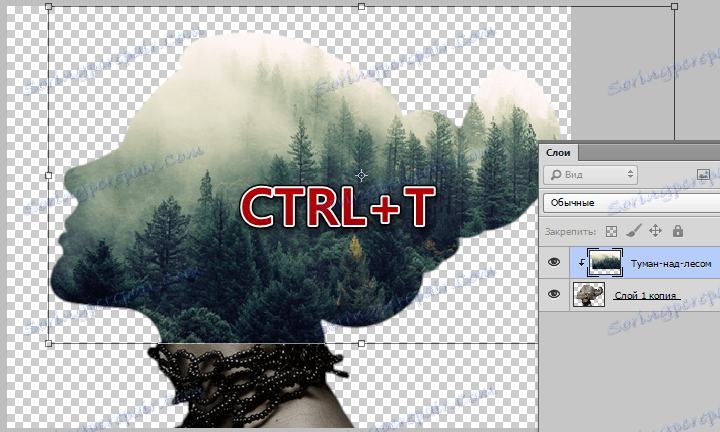Open the Обычные blend mode dropdown
720x432 pixels.
pyautogui.click(x=631, y=202)
